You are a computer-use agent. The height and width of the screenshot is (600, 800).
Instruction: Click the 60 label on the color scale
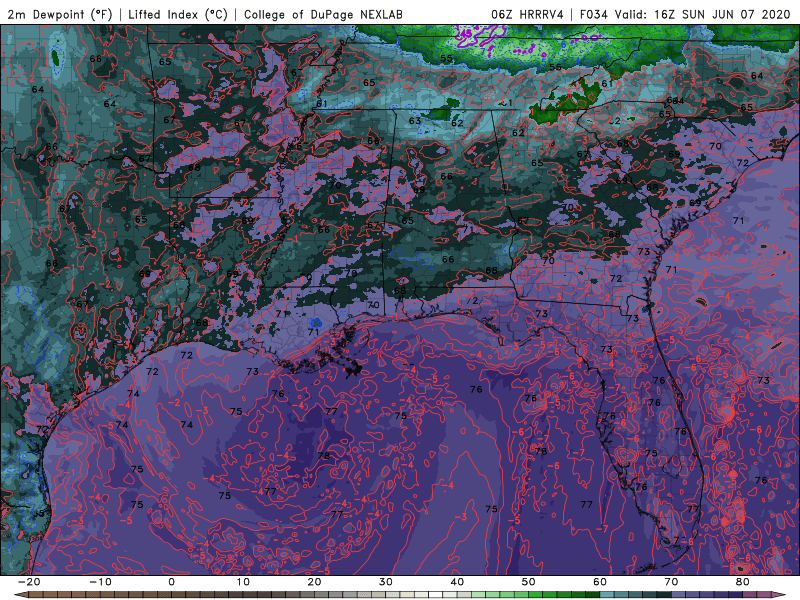click(600, 582)
